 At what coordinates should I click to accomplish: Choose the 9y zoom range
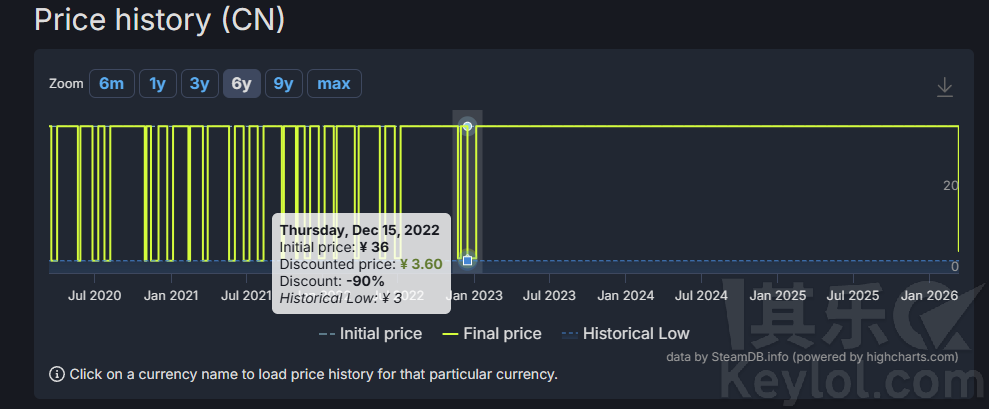(284, 84)
